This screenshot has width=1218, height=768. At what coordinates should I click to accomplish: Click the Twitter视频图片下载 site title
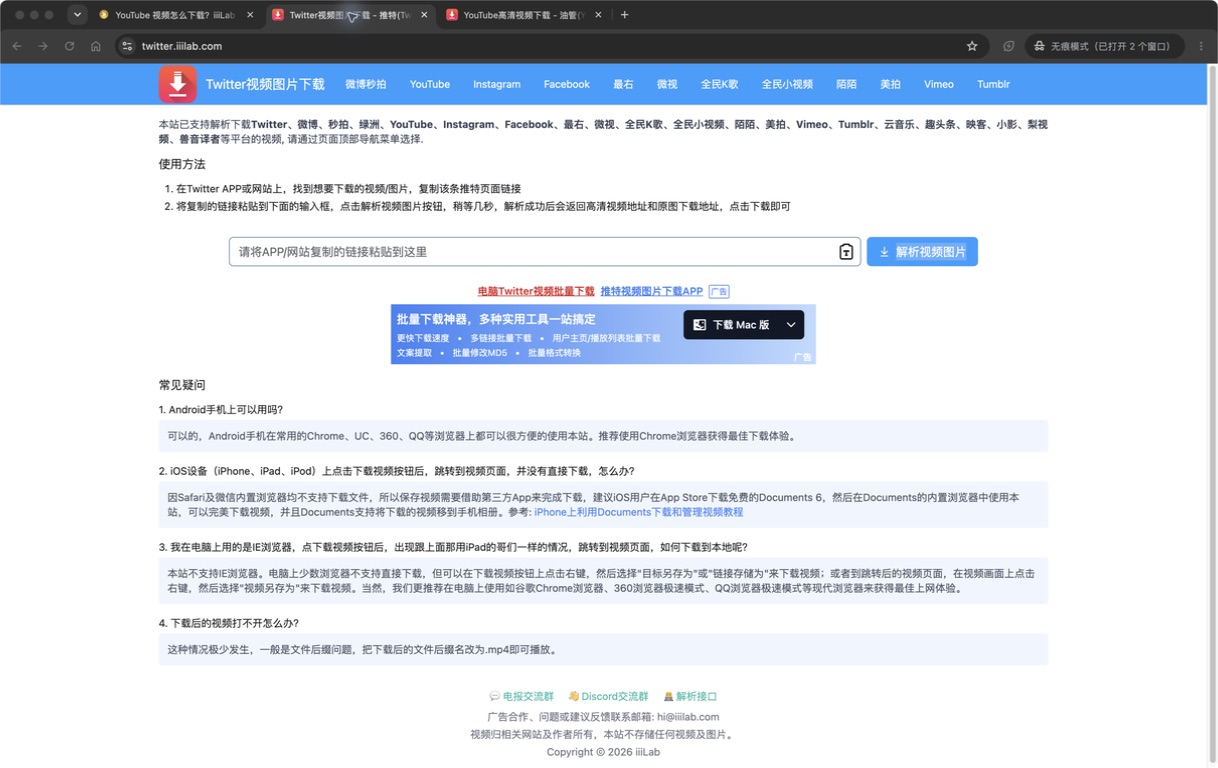pos(265,84)
